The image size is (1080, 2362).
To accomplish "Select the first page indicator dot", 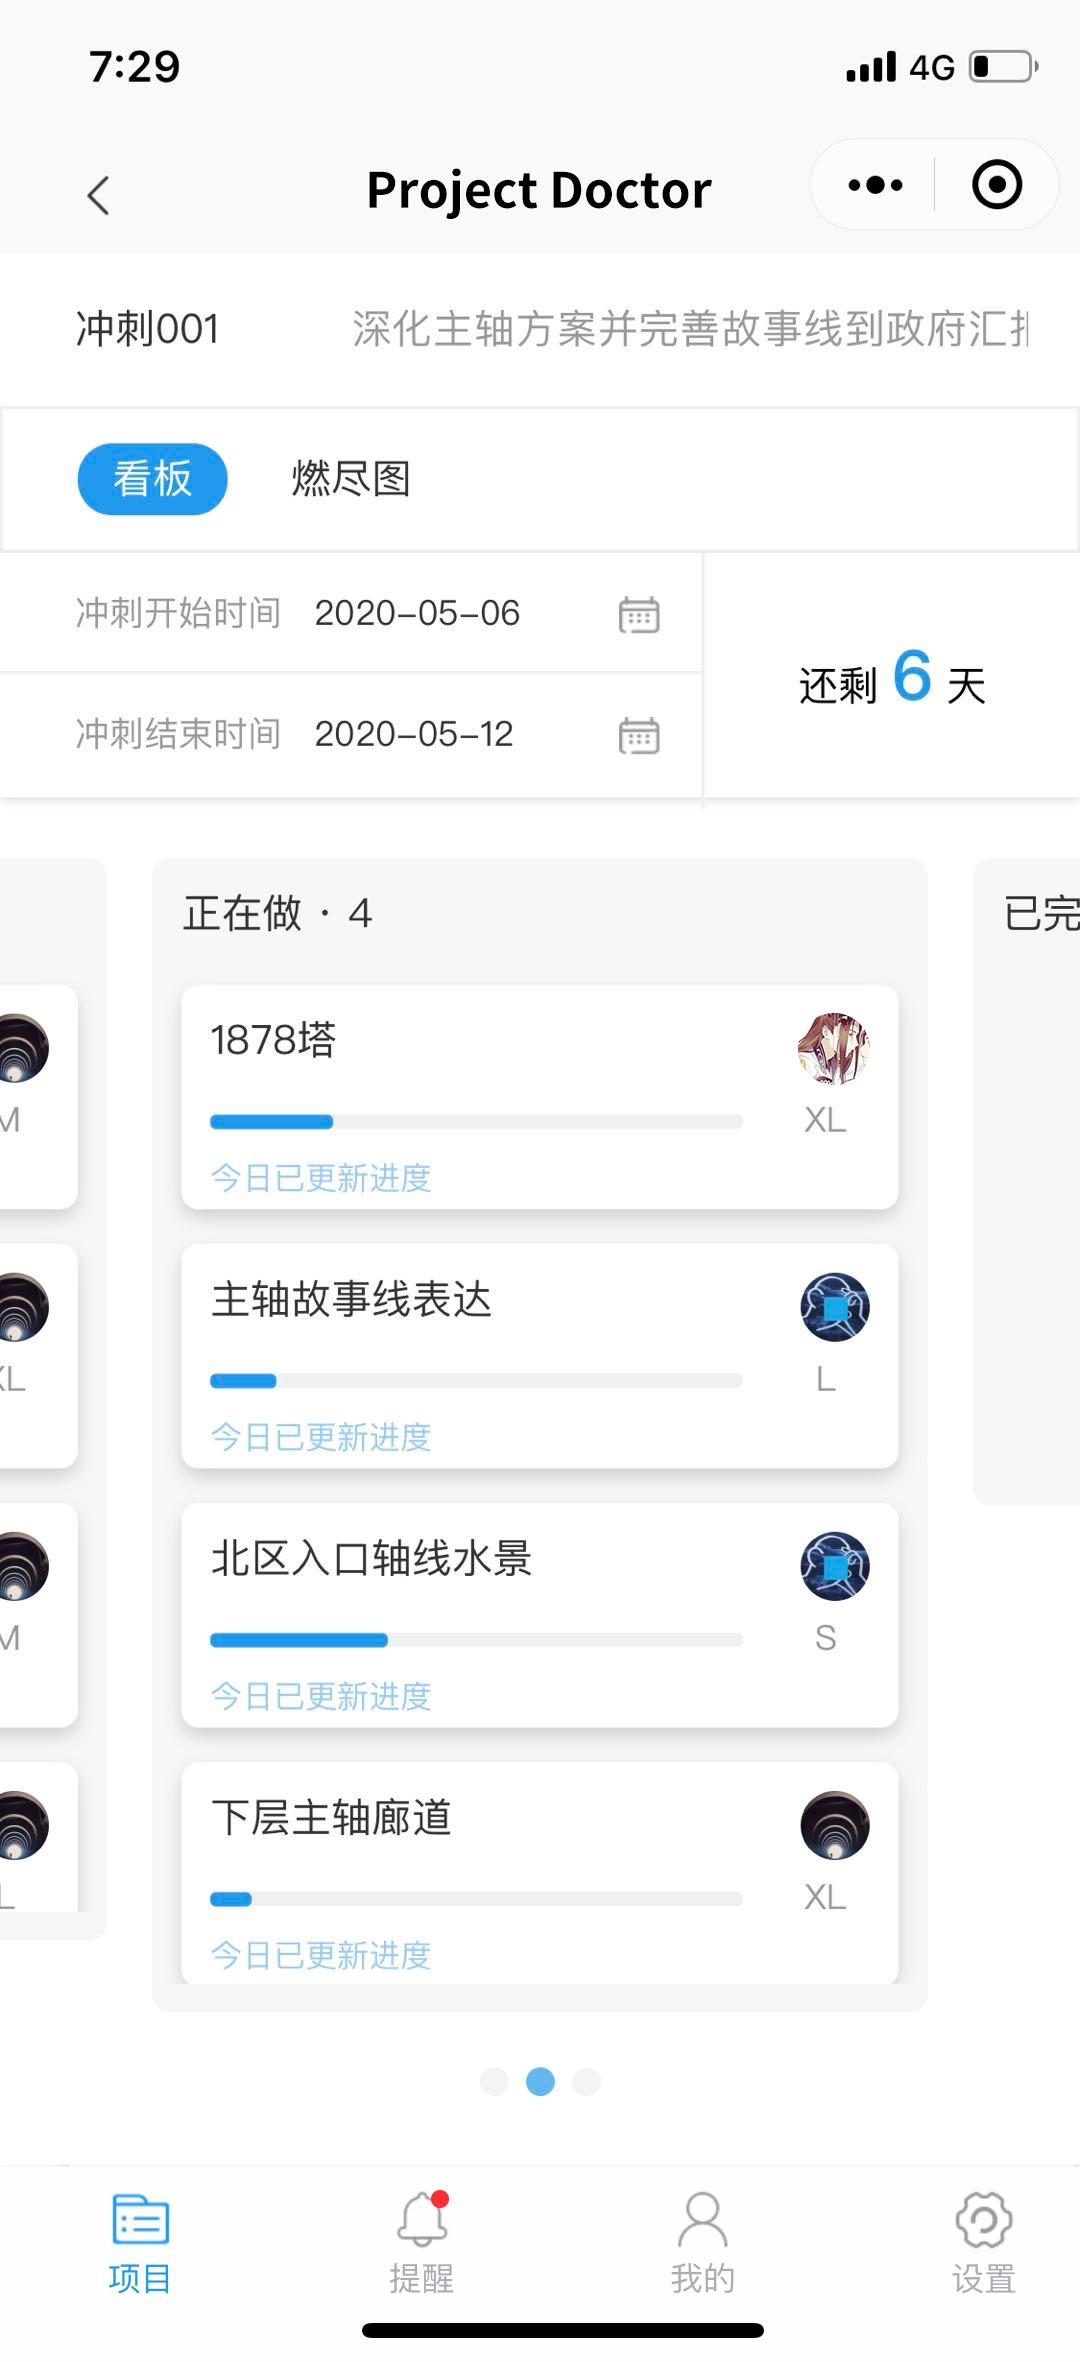I will click(x=494, y=2081).
